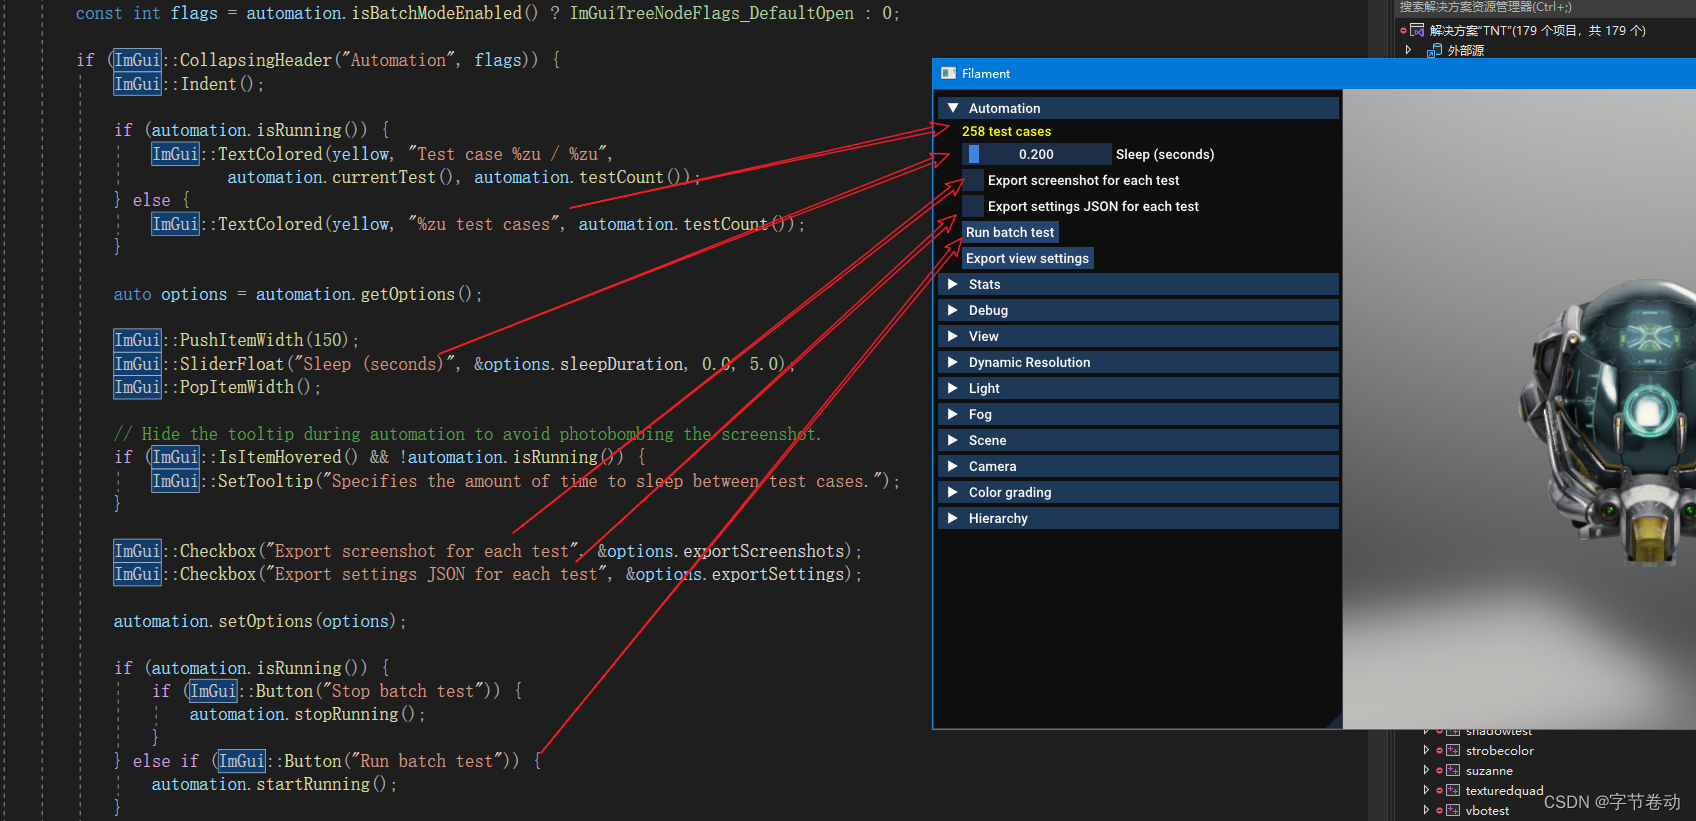
Task: Click the suzanne C++ project icon
Action: coord(1453,770)
